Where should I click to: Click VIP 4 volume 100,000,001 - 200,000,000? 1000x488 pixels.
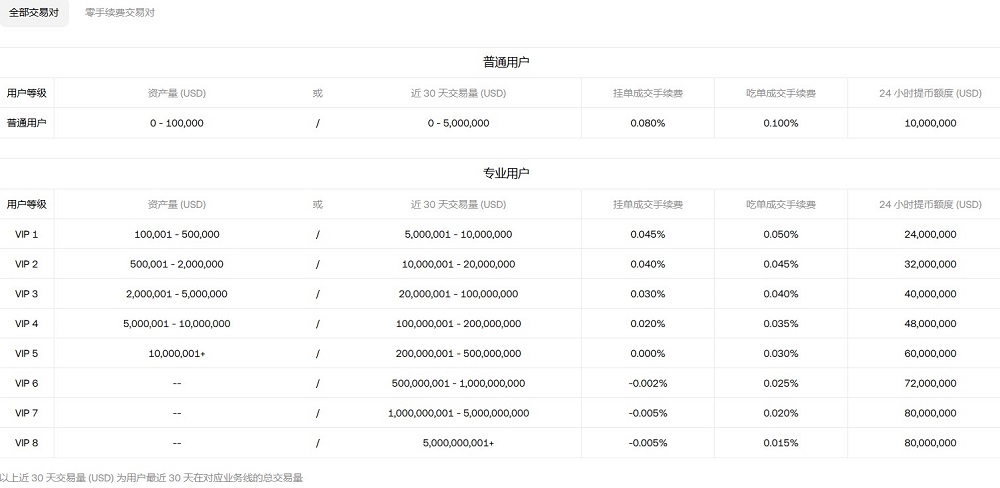tap(458, 324)
